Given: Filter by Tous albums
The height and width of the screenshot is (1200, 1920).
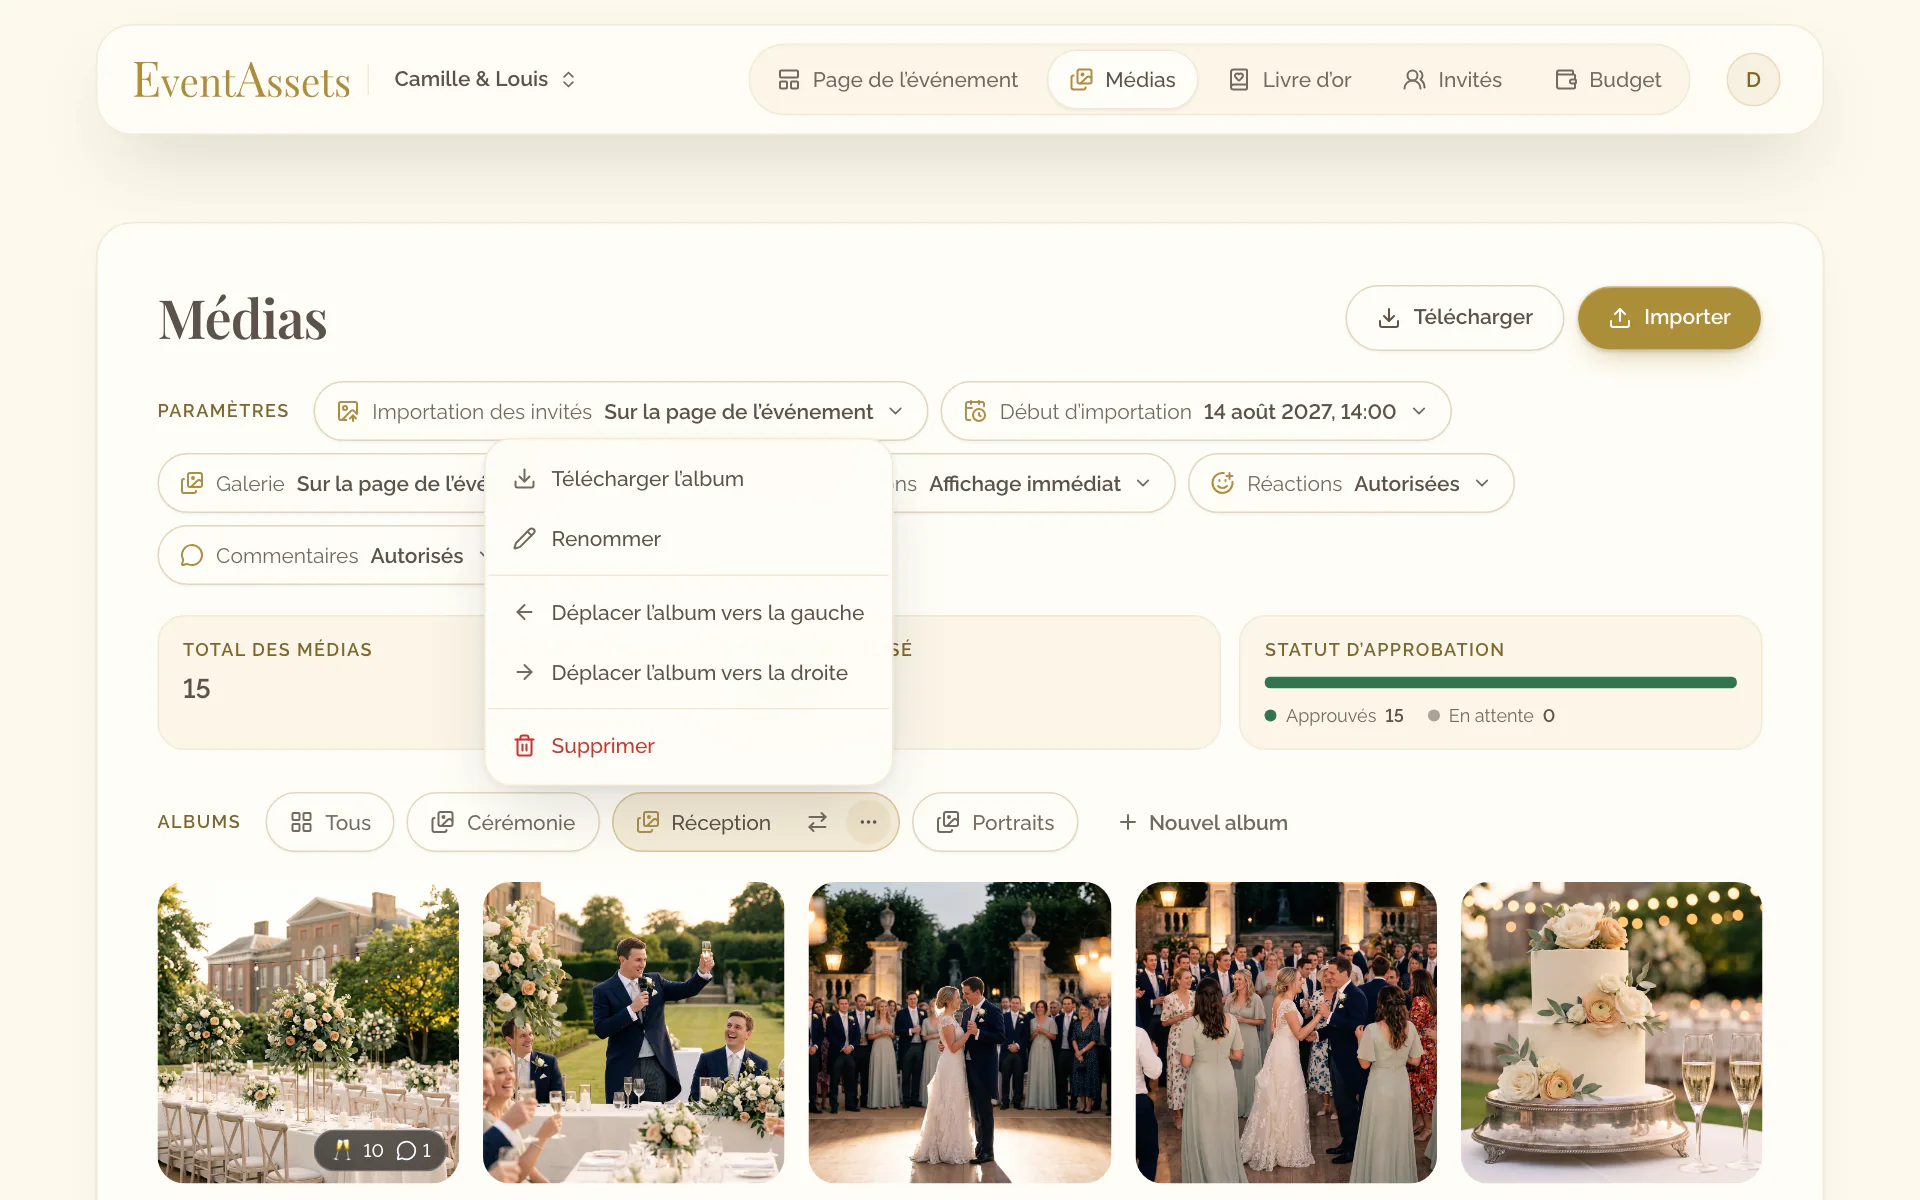Looking at the screenshot, I should [x=330, y=822].
